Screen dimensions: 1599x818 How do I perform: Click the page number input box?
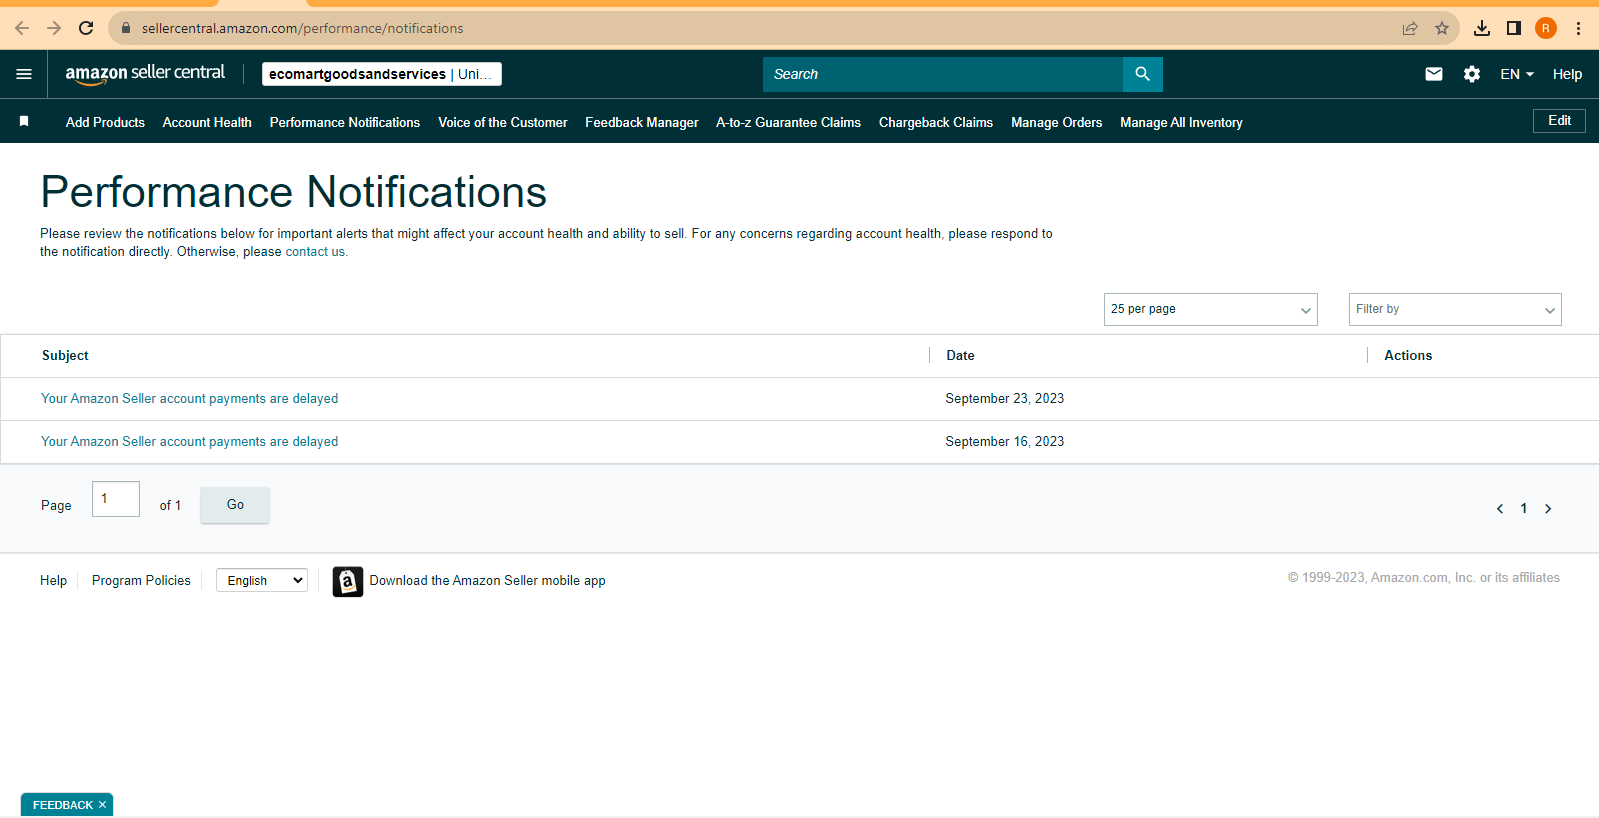click(x=116, y=499)
